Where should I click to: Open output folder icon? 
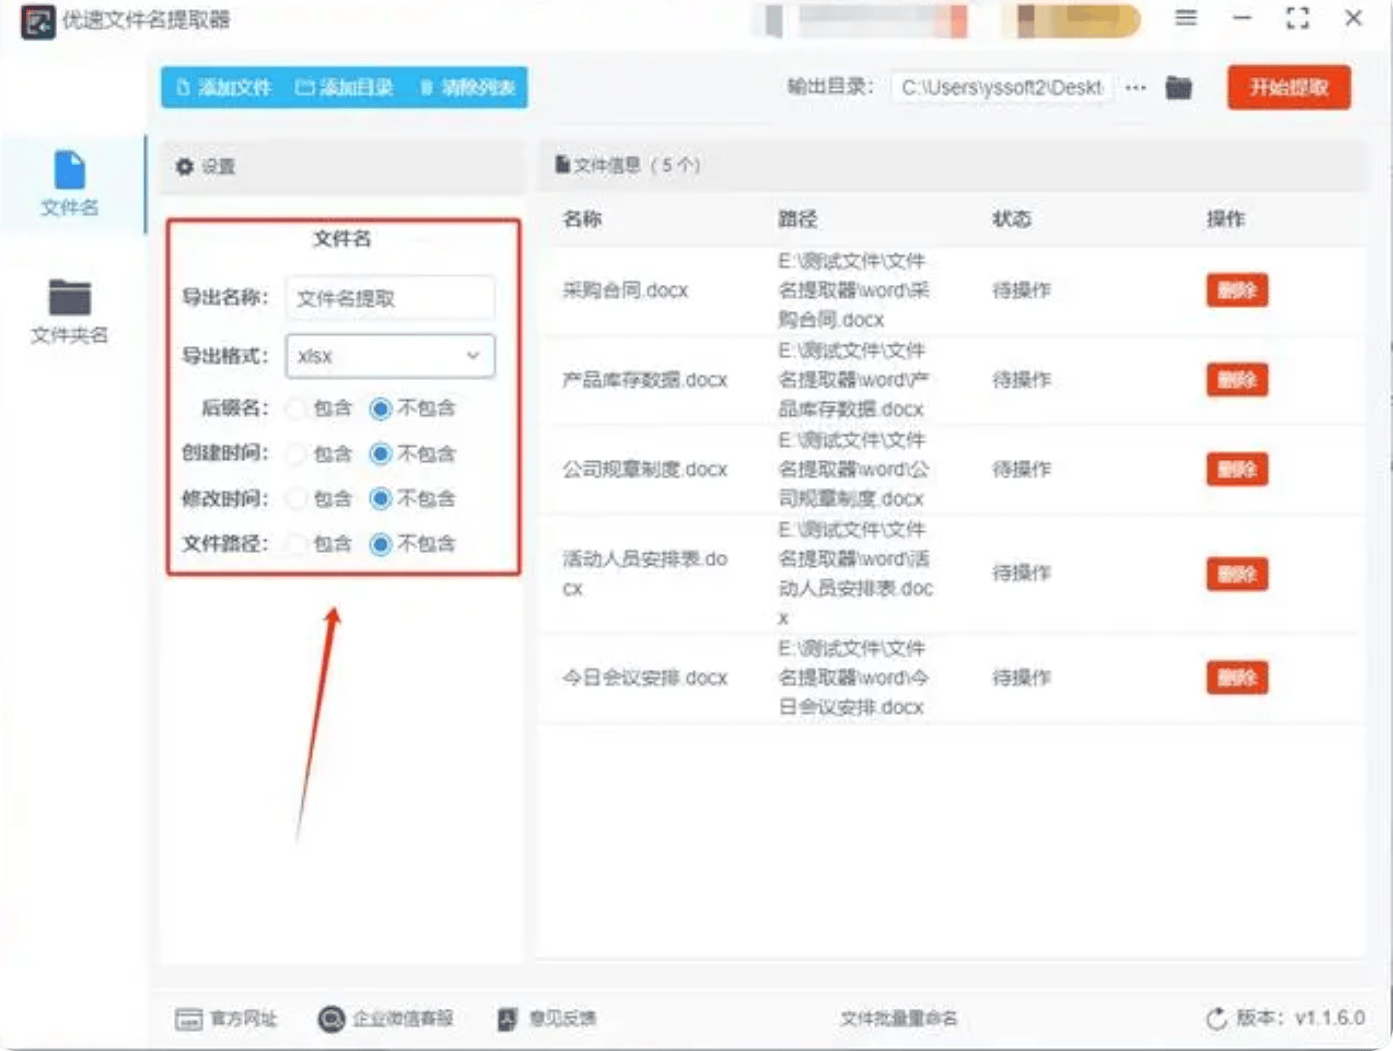1179,88
